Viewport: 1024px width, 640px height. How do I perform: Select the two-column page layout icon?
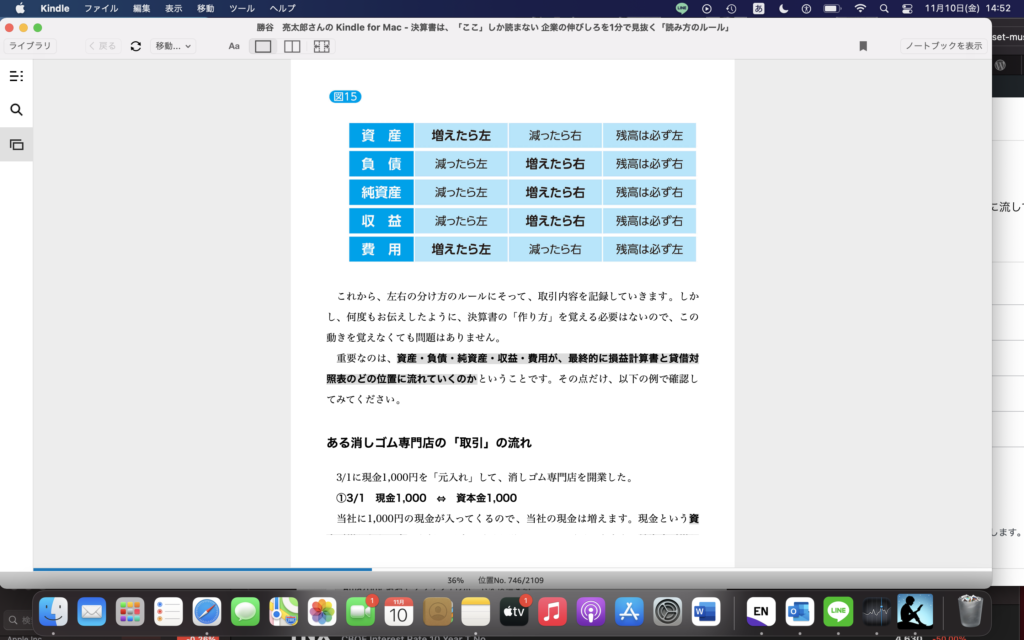click(292, 45)
